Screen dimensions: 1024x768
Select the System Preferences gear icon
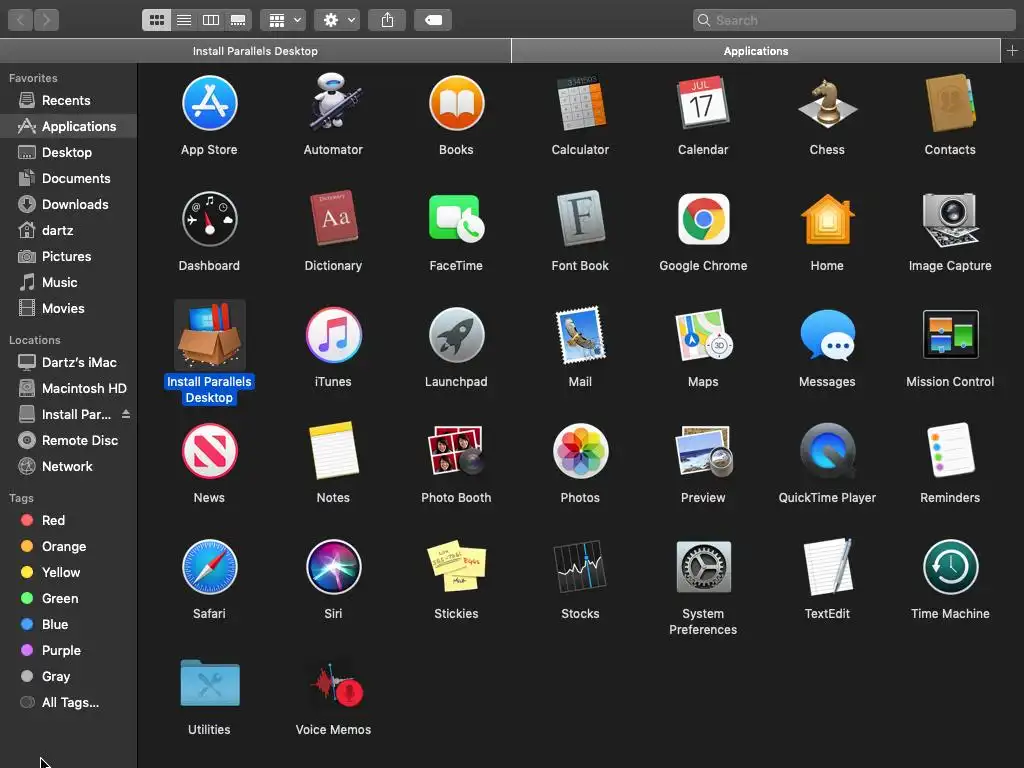pos(703,567)
